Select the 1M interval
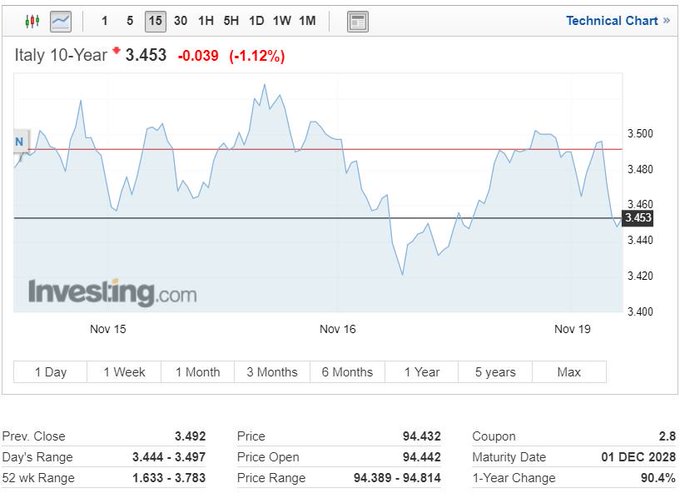 307,21
